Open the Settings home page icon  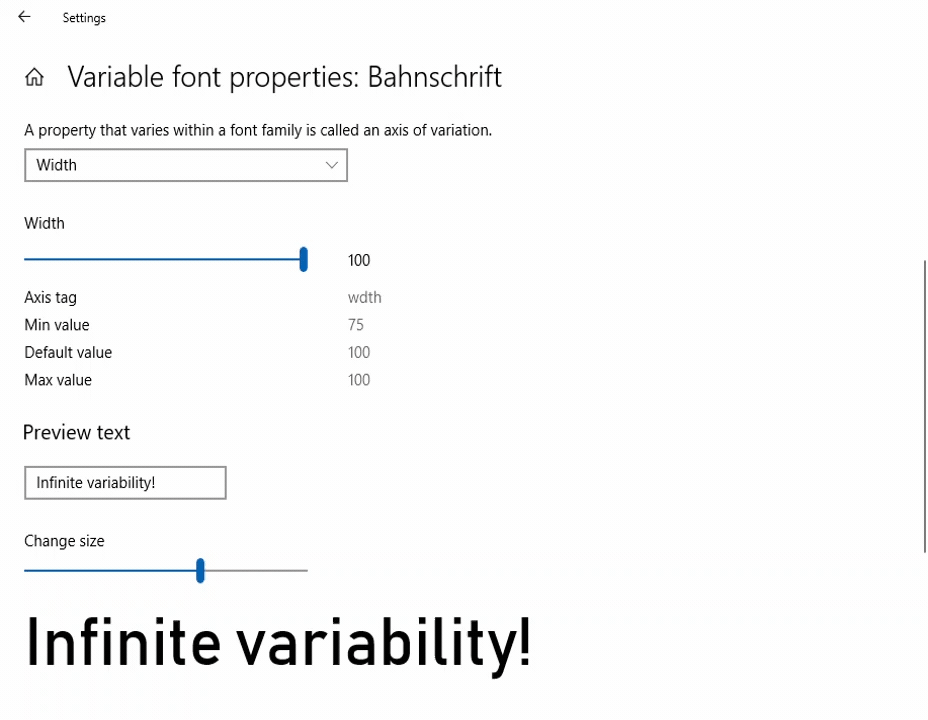(x=34, y=77)
